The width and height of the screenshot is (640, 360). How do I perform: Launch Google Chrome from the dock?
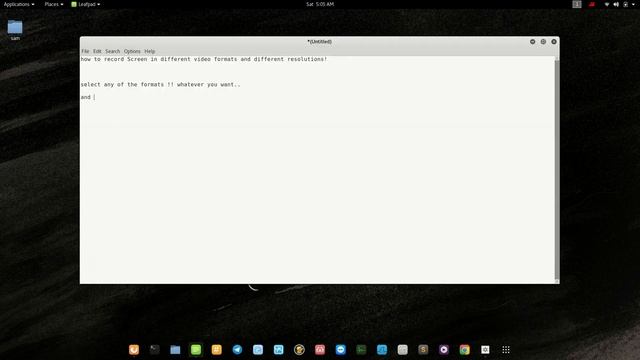(x=464, y=349)
